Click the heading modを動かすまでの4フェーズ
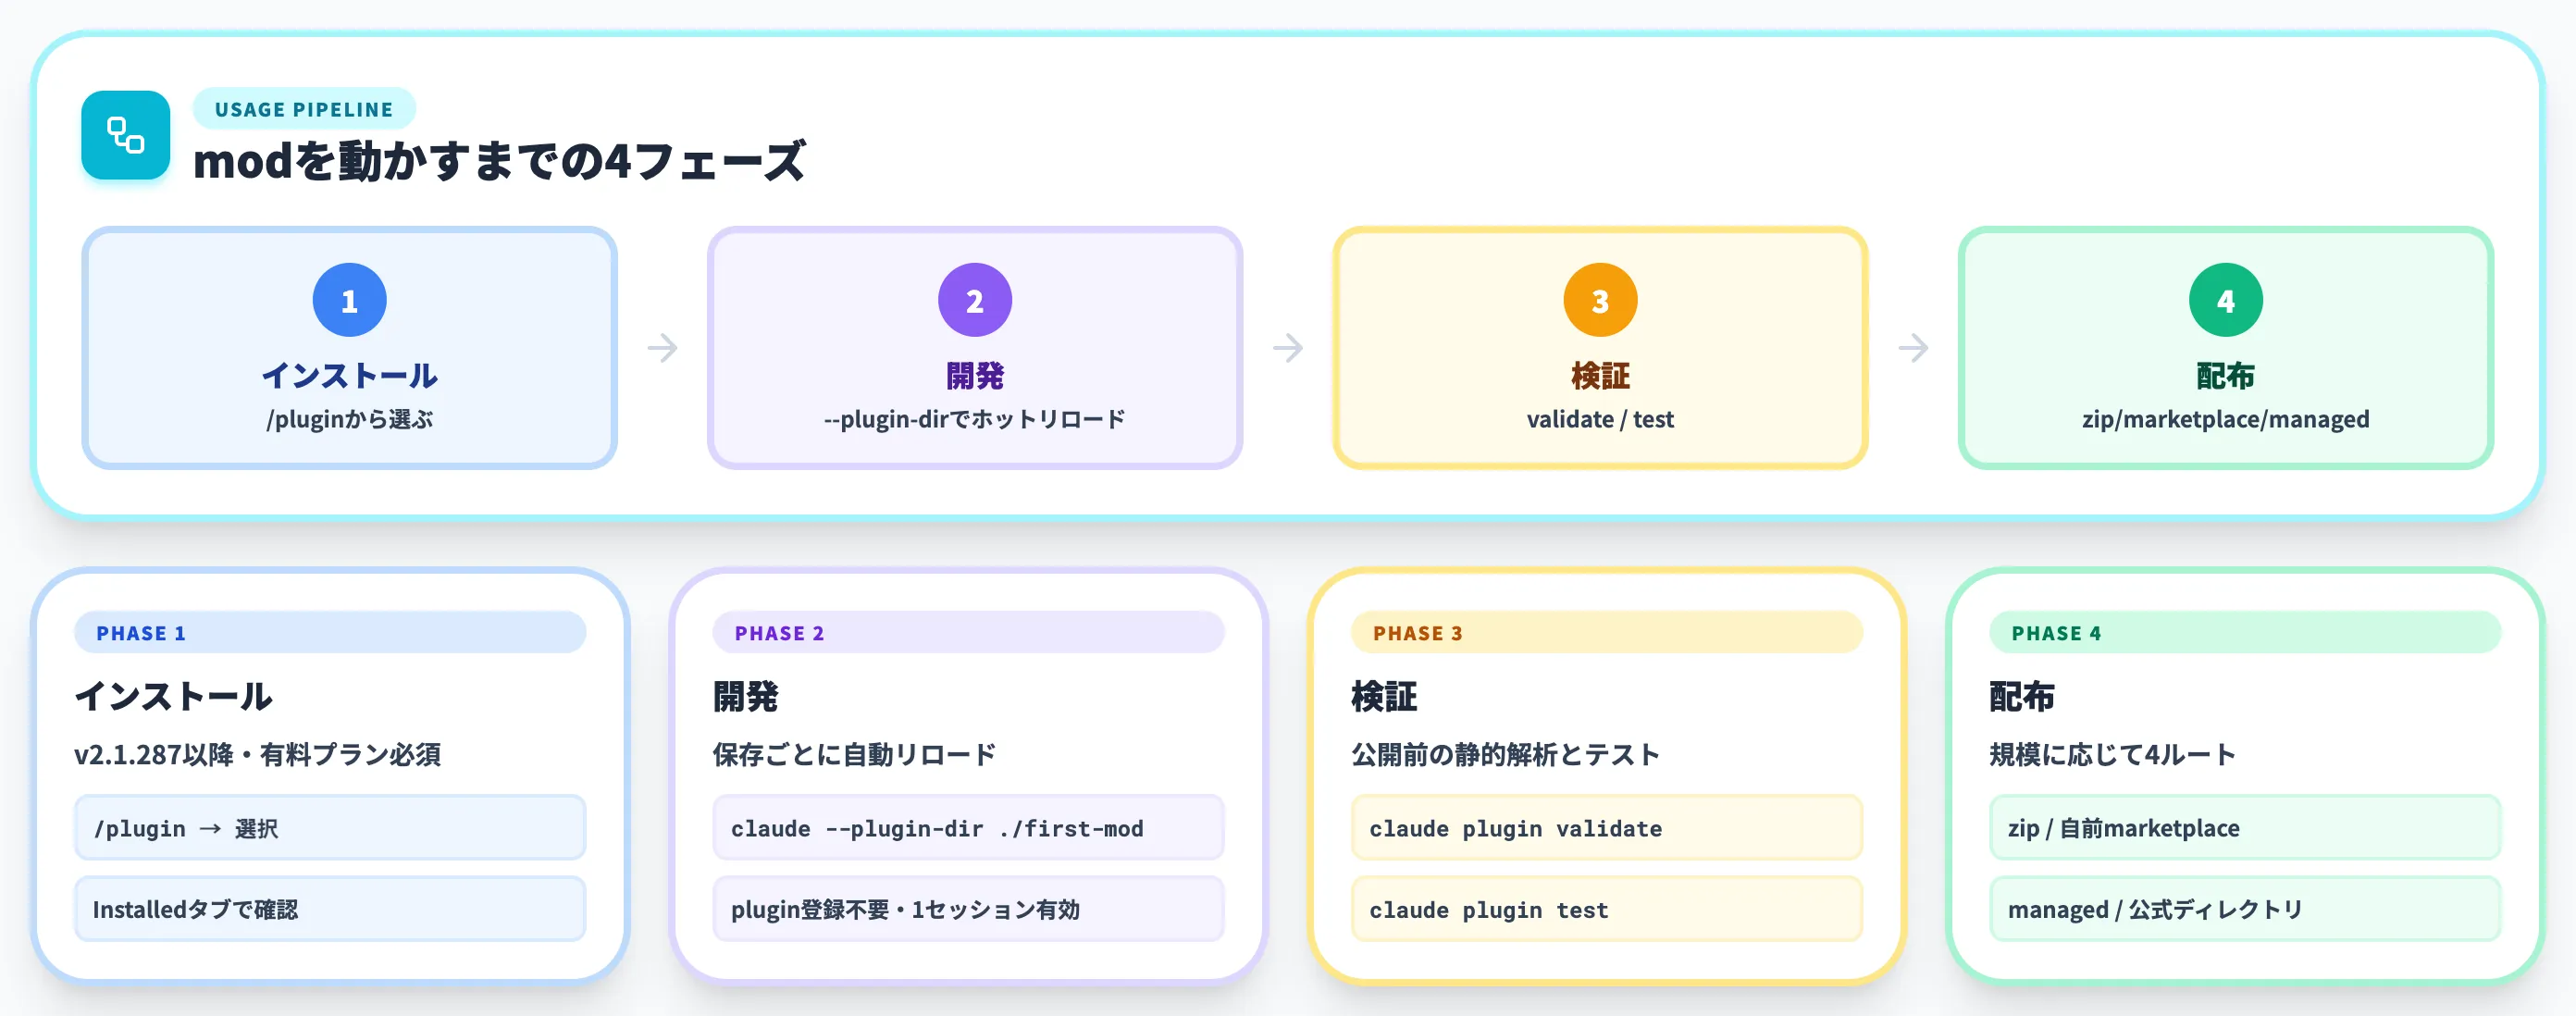The image size is (2576, 1016). (499, 161)
